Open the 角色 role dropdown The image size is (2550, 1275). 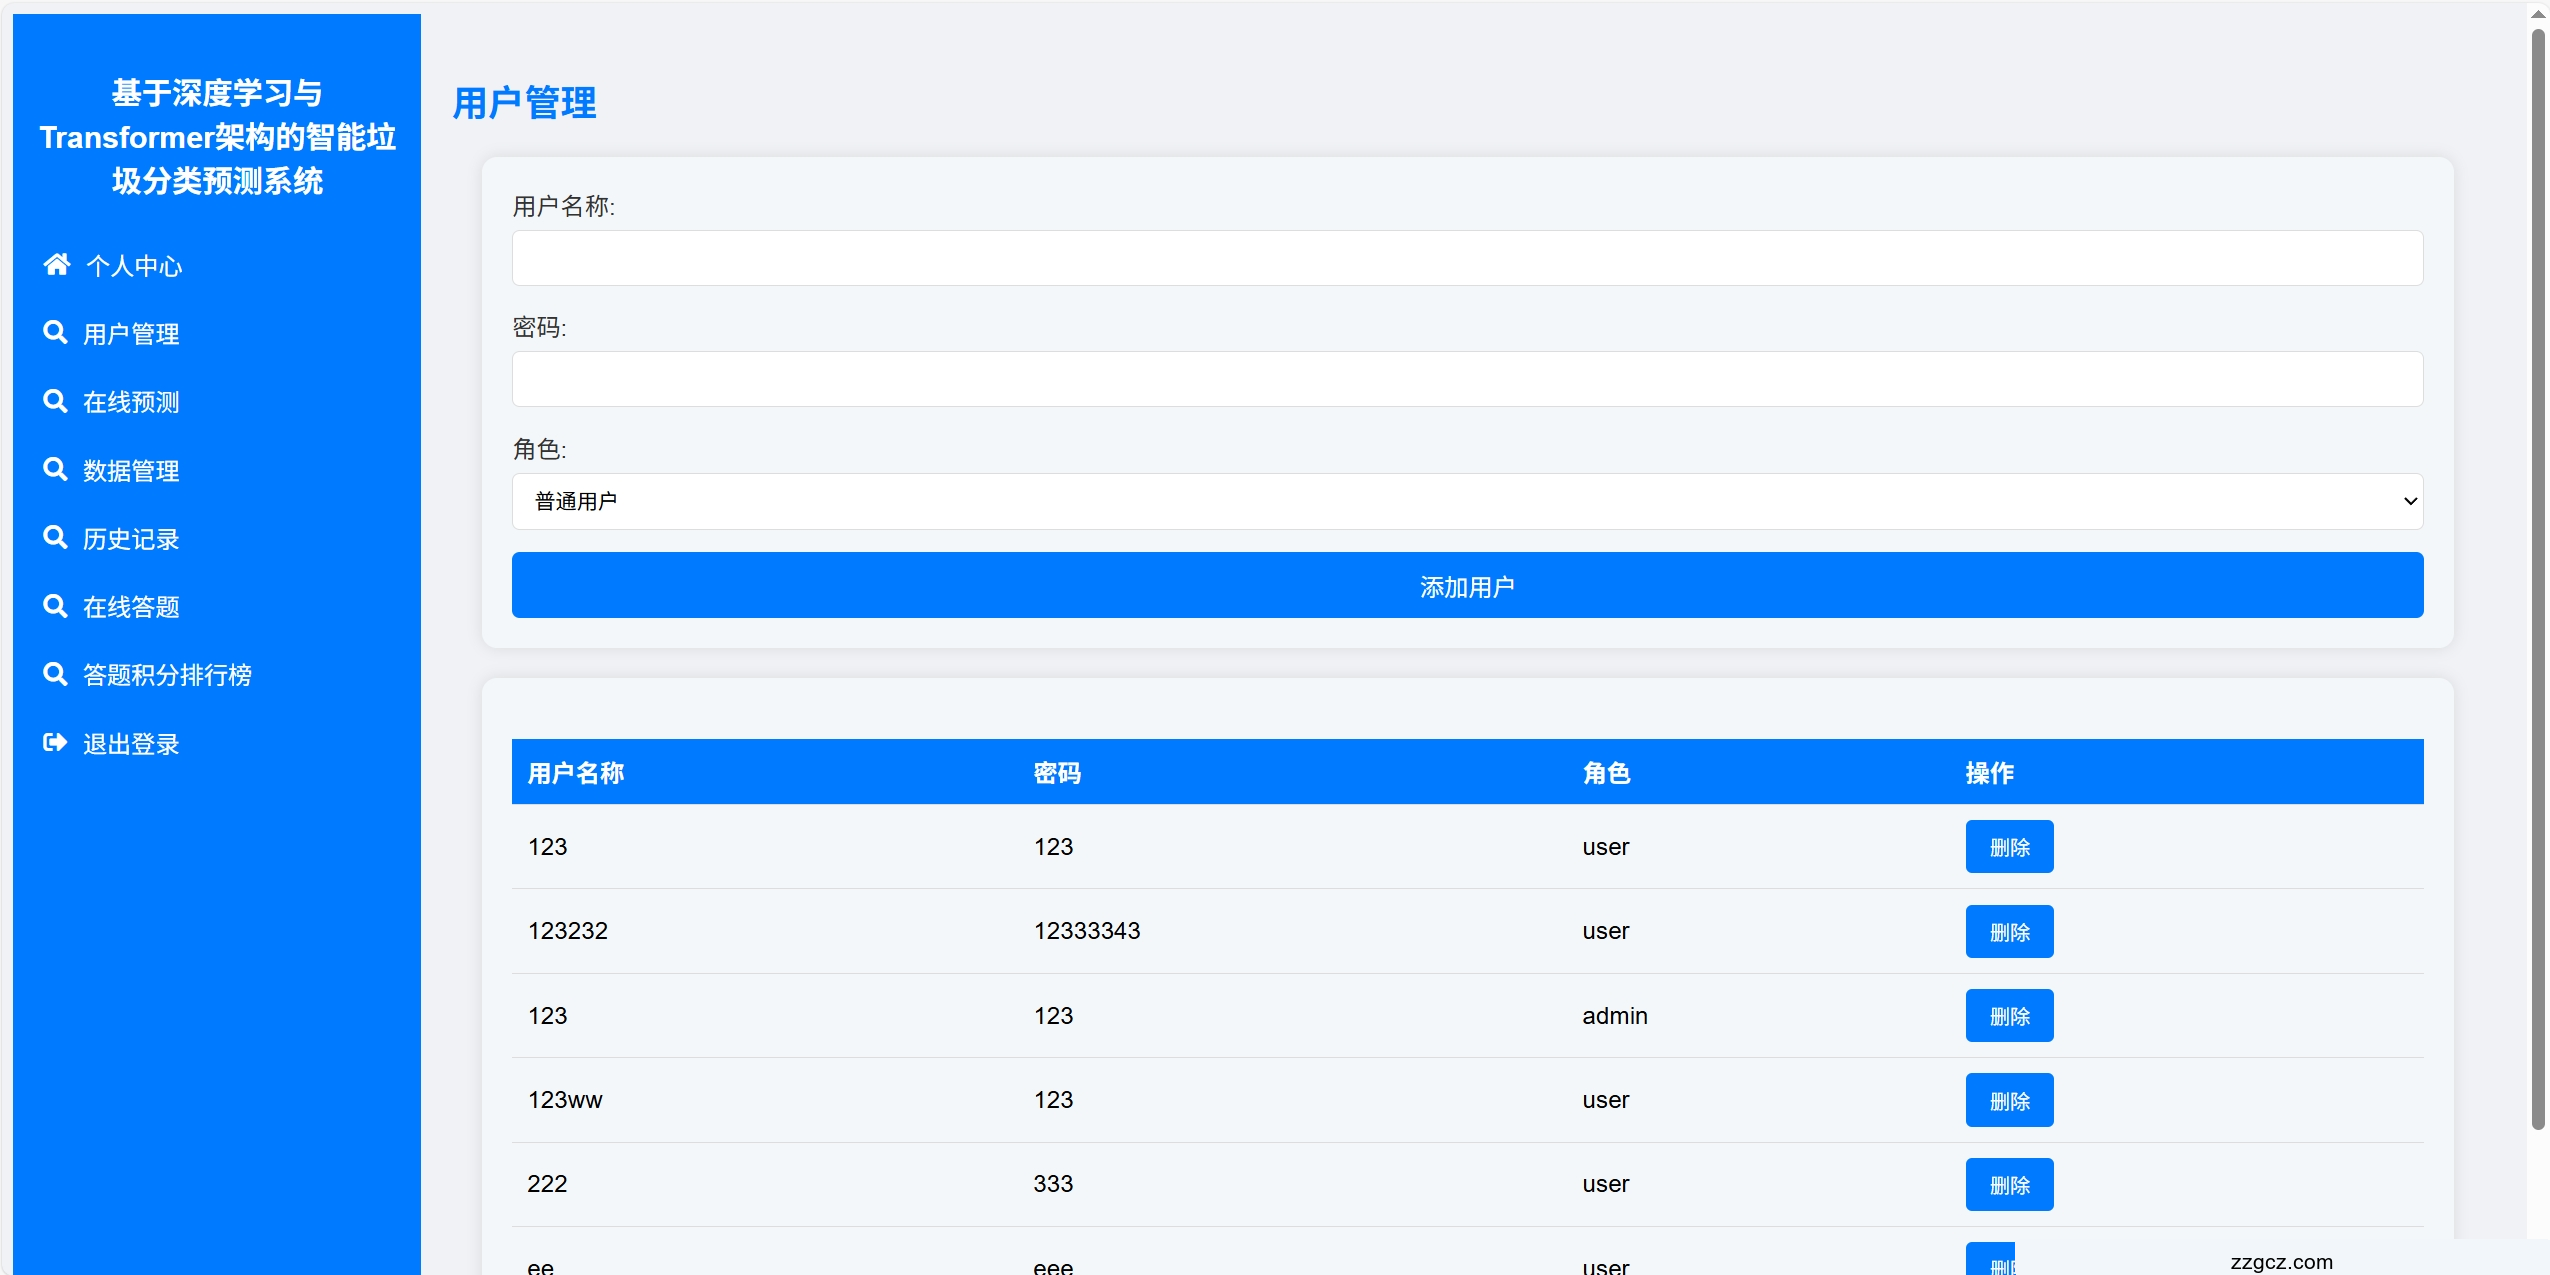pyautogui.click(x=1466, y=502)
